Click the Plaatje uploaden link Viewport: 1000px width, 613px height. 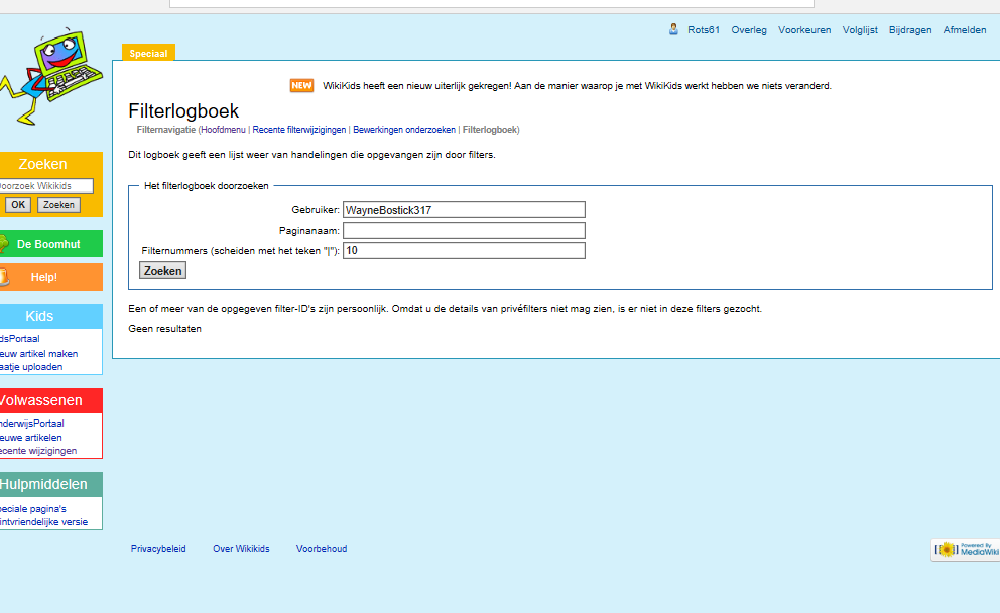[31, 367]
